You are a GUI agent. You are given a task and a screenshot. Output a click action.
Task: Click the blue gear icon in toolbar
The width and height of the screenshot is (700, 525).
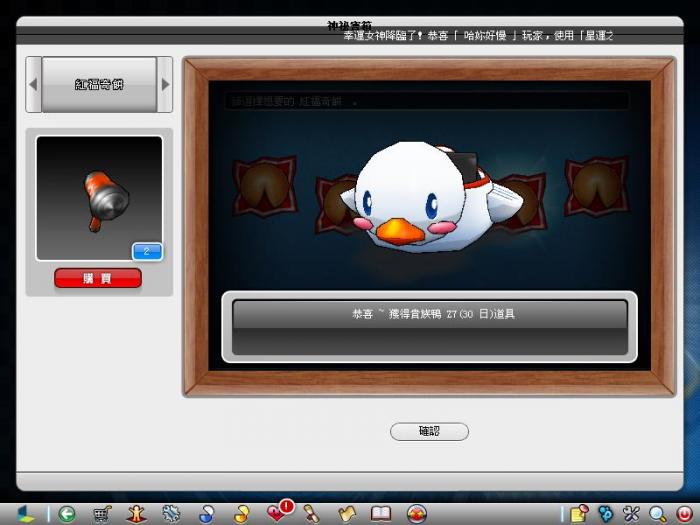pyautogui.click(x=171, y=514)
